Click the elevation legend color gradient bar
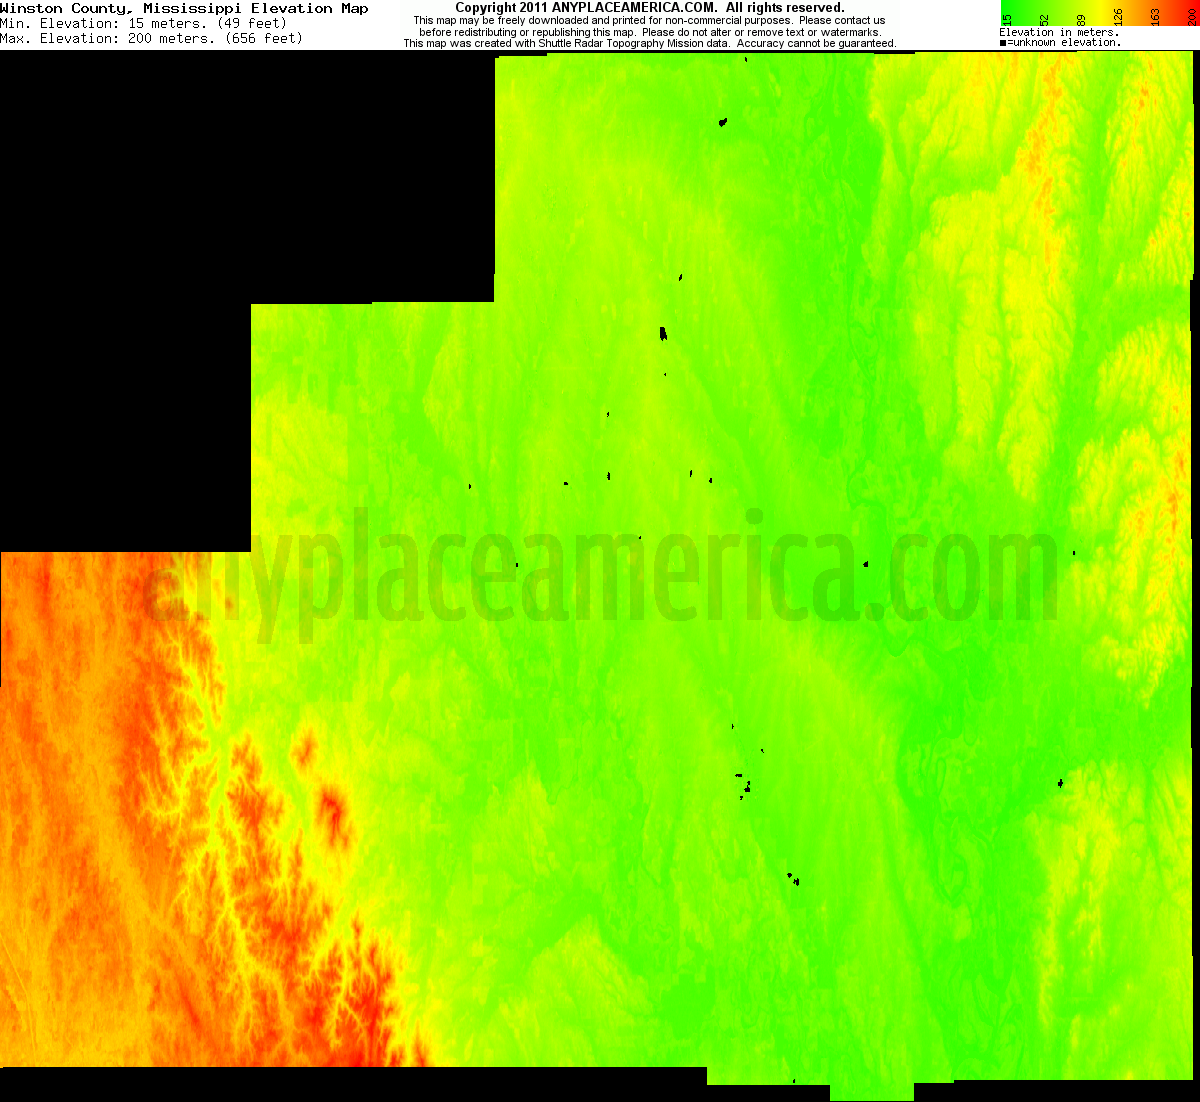Screen dimensions: 1200x1102 coord(1100,6)
